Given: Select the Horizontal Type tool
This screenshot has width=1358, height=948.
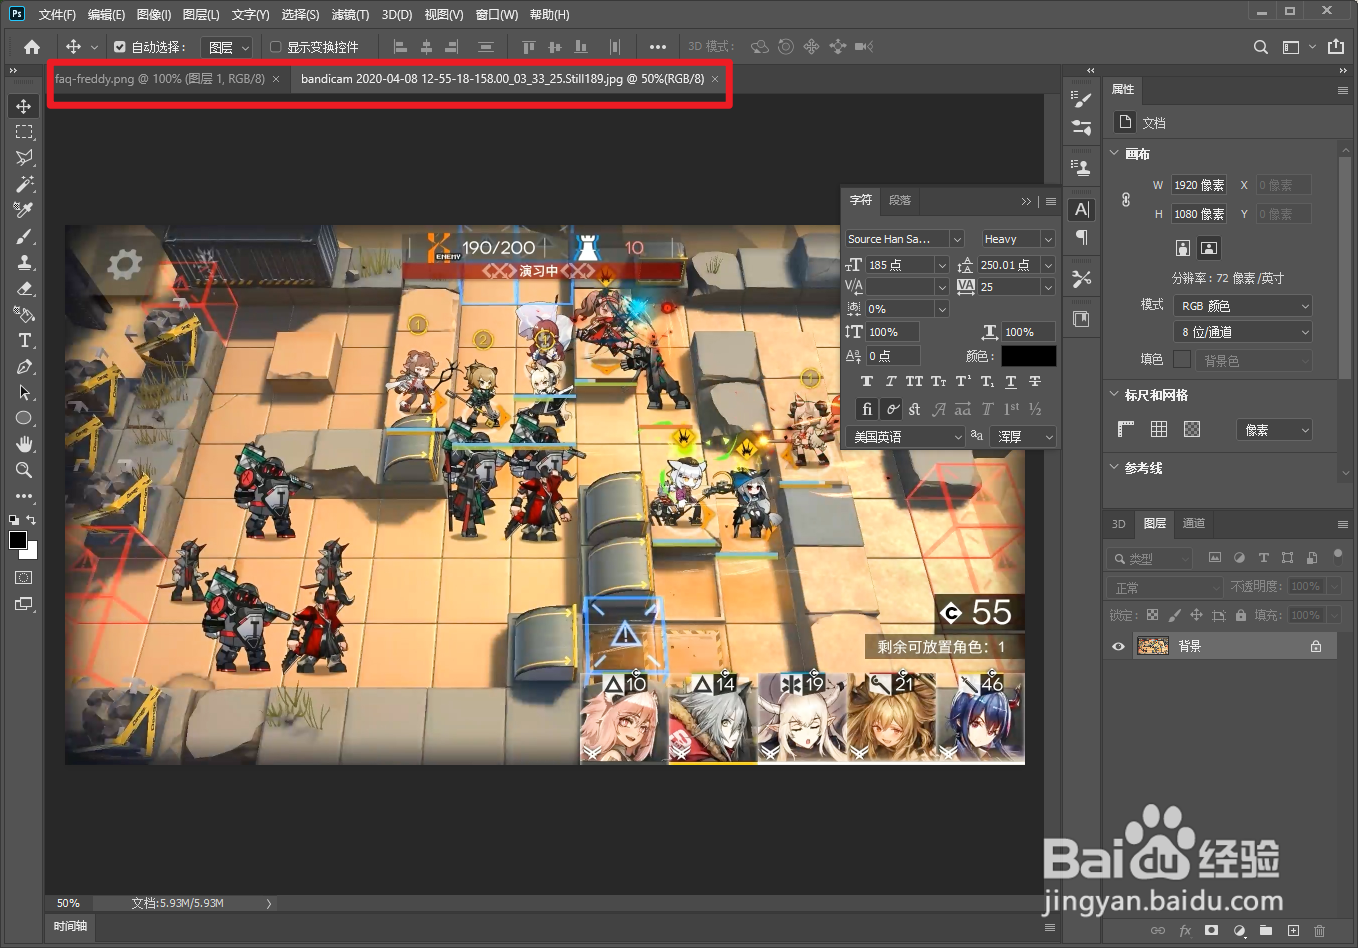Looking at the screenshot, I should click(24, 340).
